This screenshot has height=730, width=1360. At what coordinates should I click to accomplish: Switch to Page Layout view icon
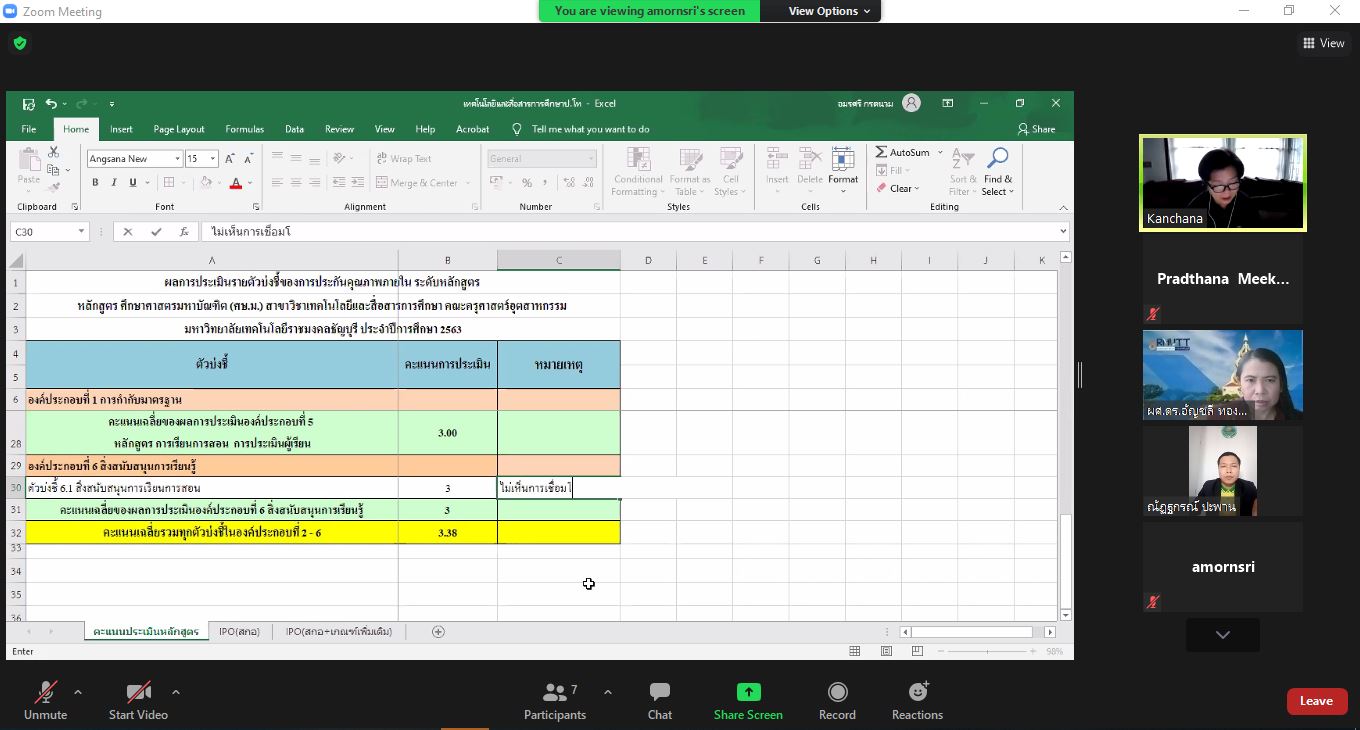click(x=886, y=651)
